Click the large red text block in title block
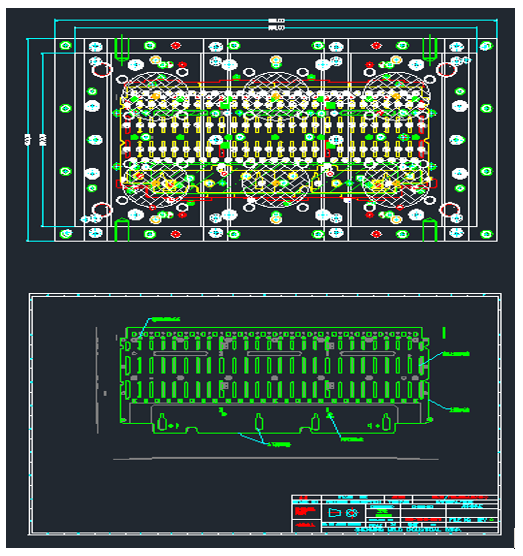The width and height of the screenshot is (523, 556). (305, 511)
